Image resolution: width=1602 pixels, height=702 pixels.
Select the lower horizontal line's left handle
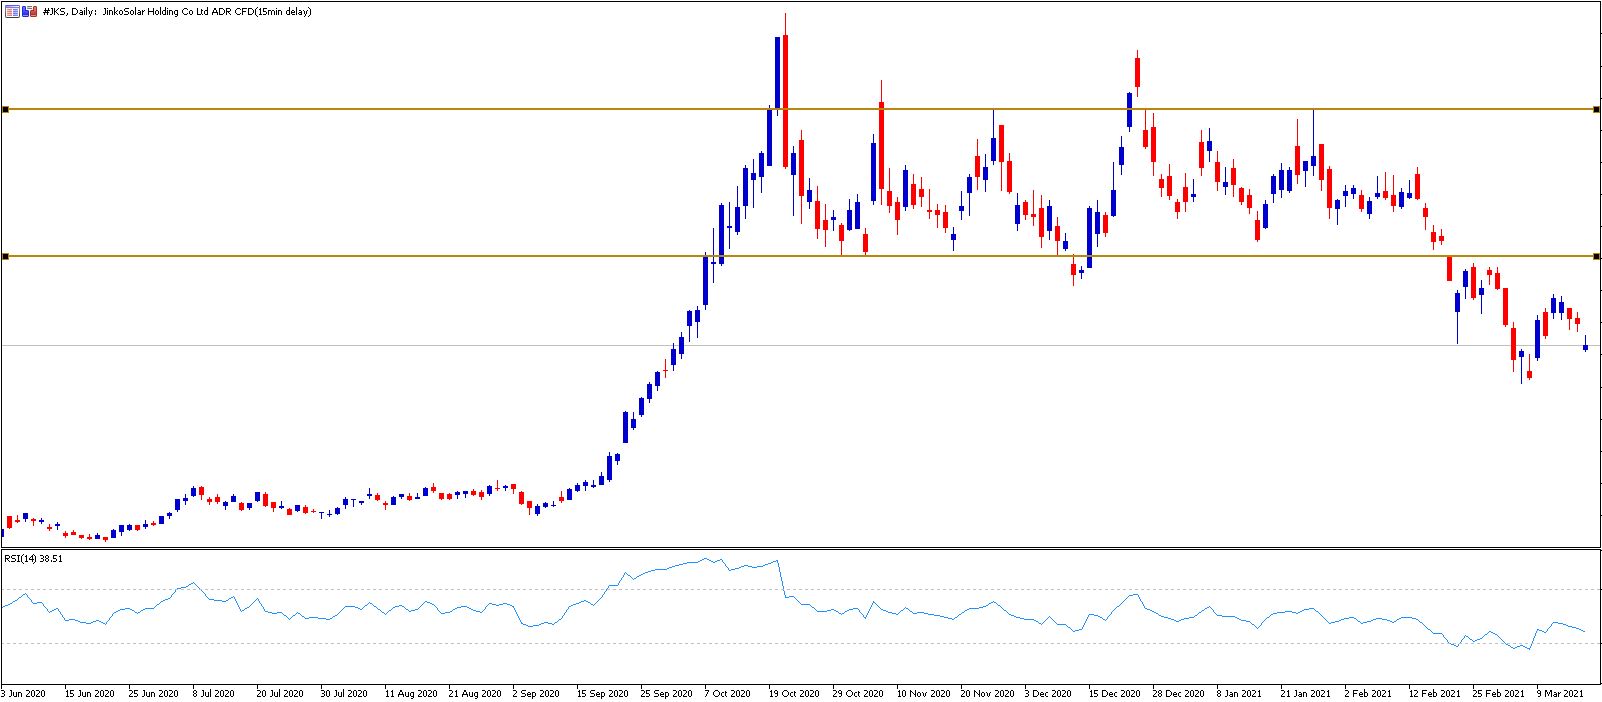pos(5,257)
